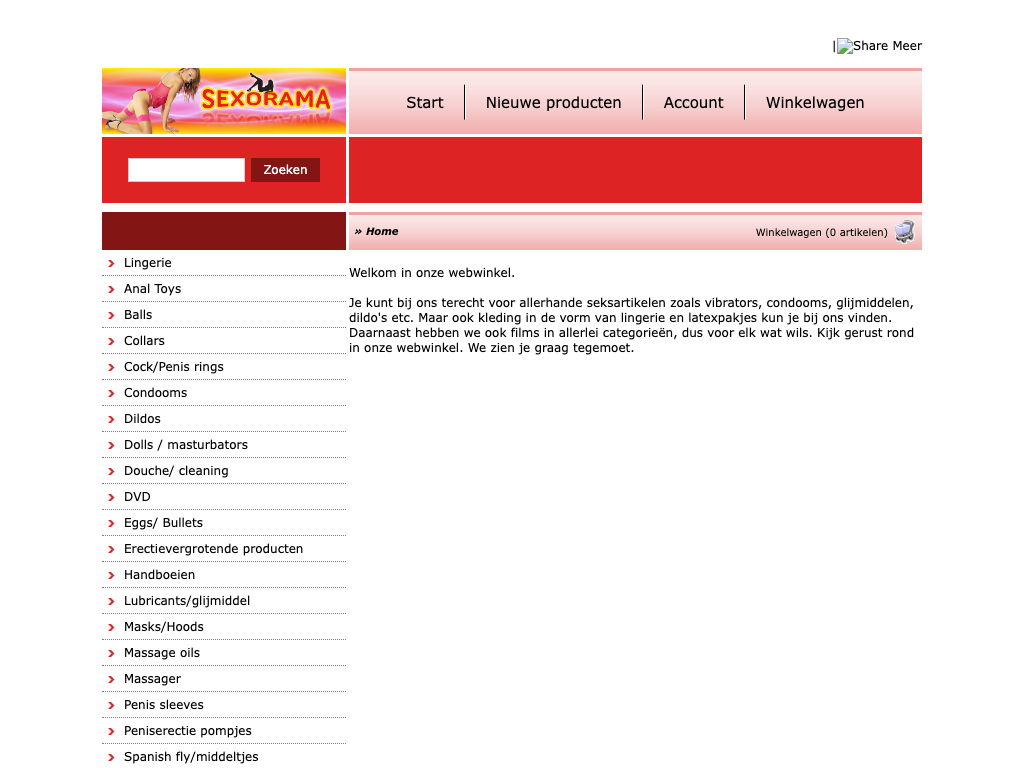Click the red arrow beside DVD
This screenshot has width=1024, height=768.
(x=111, y=498)
